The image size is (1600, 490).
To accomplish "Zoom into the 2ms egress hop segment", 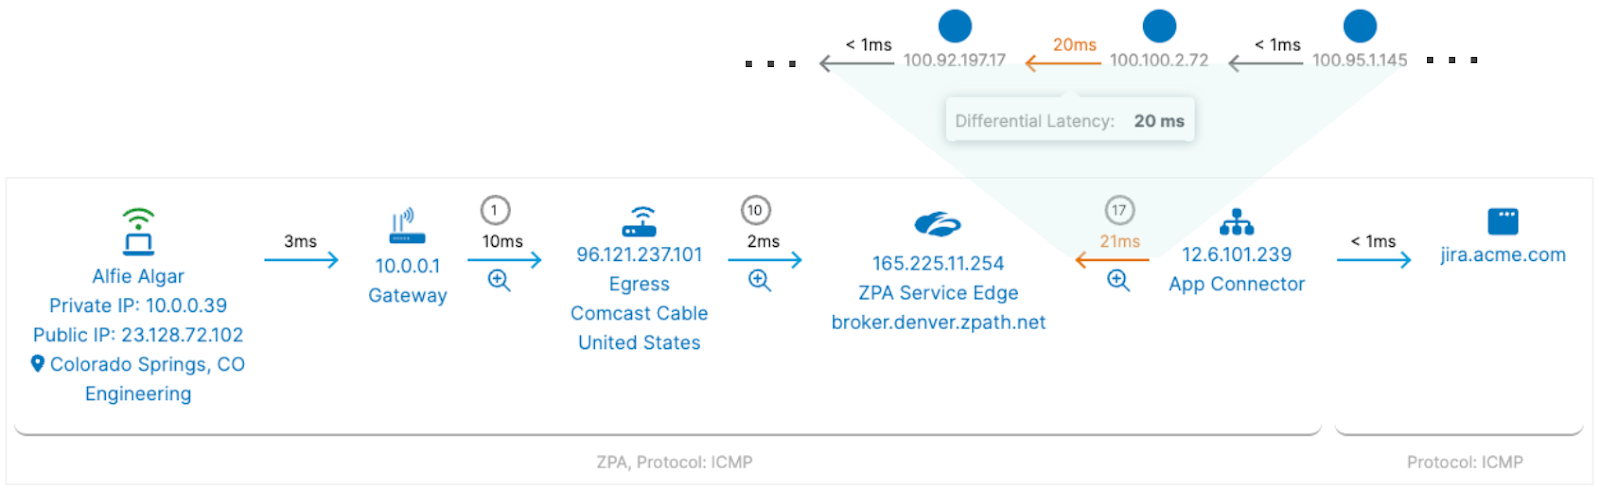I will tap(759, 281).
